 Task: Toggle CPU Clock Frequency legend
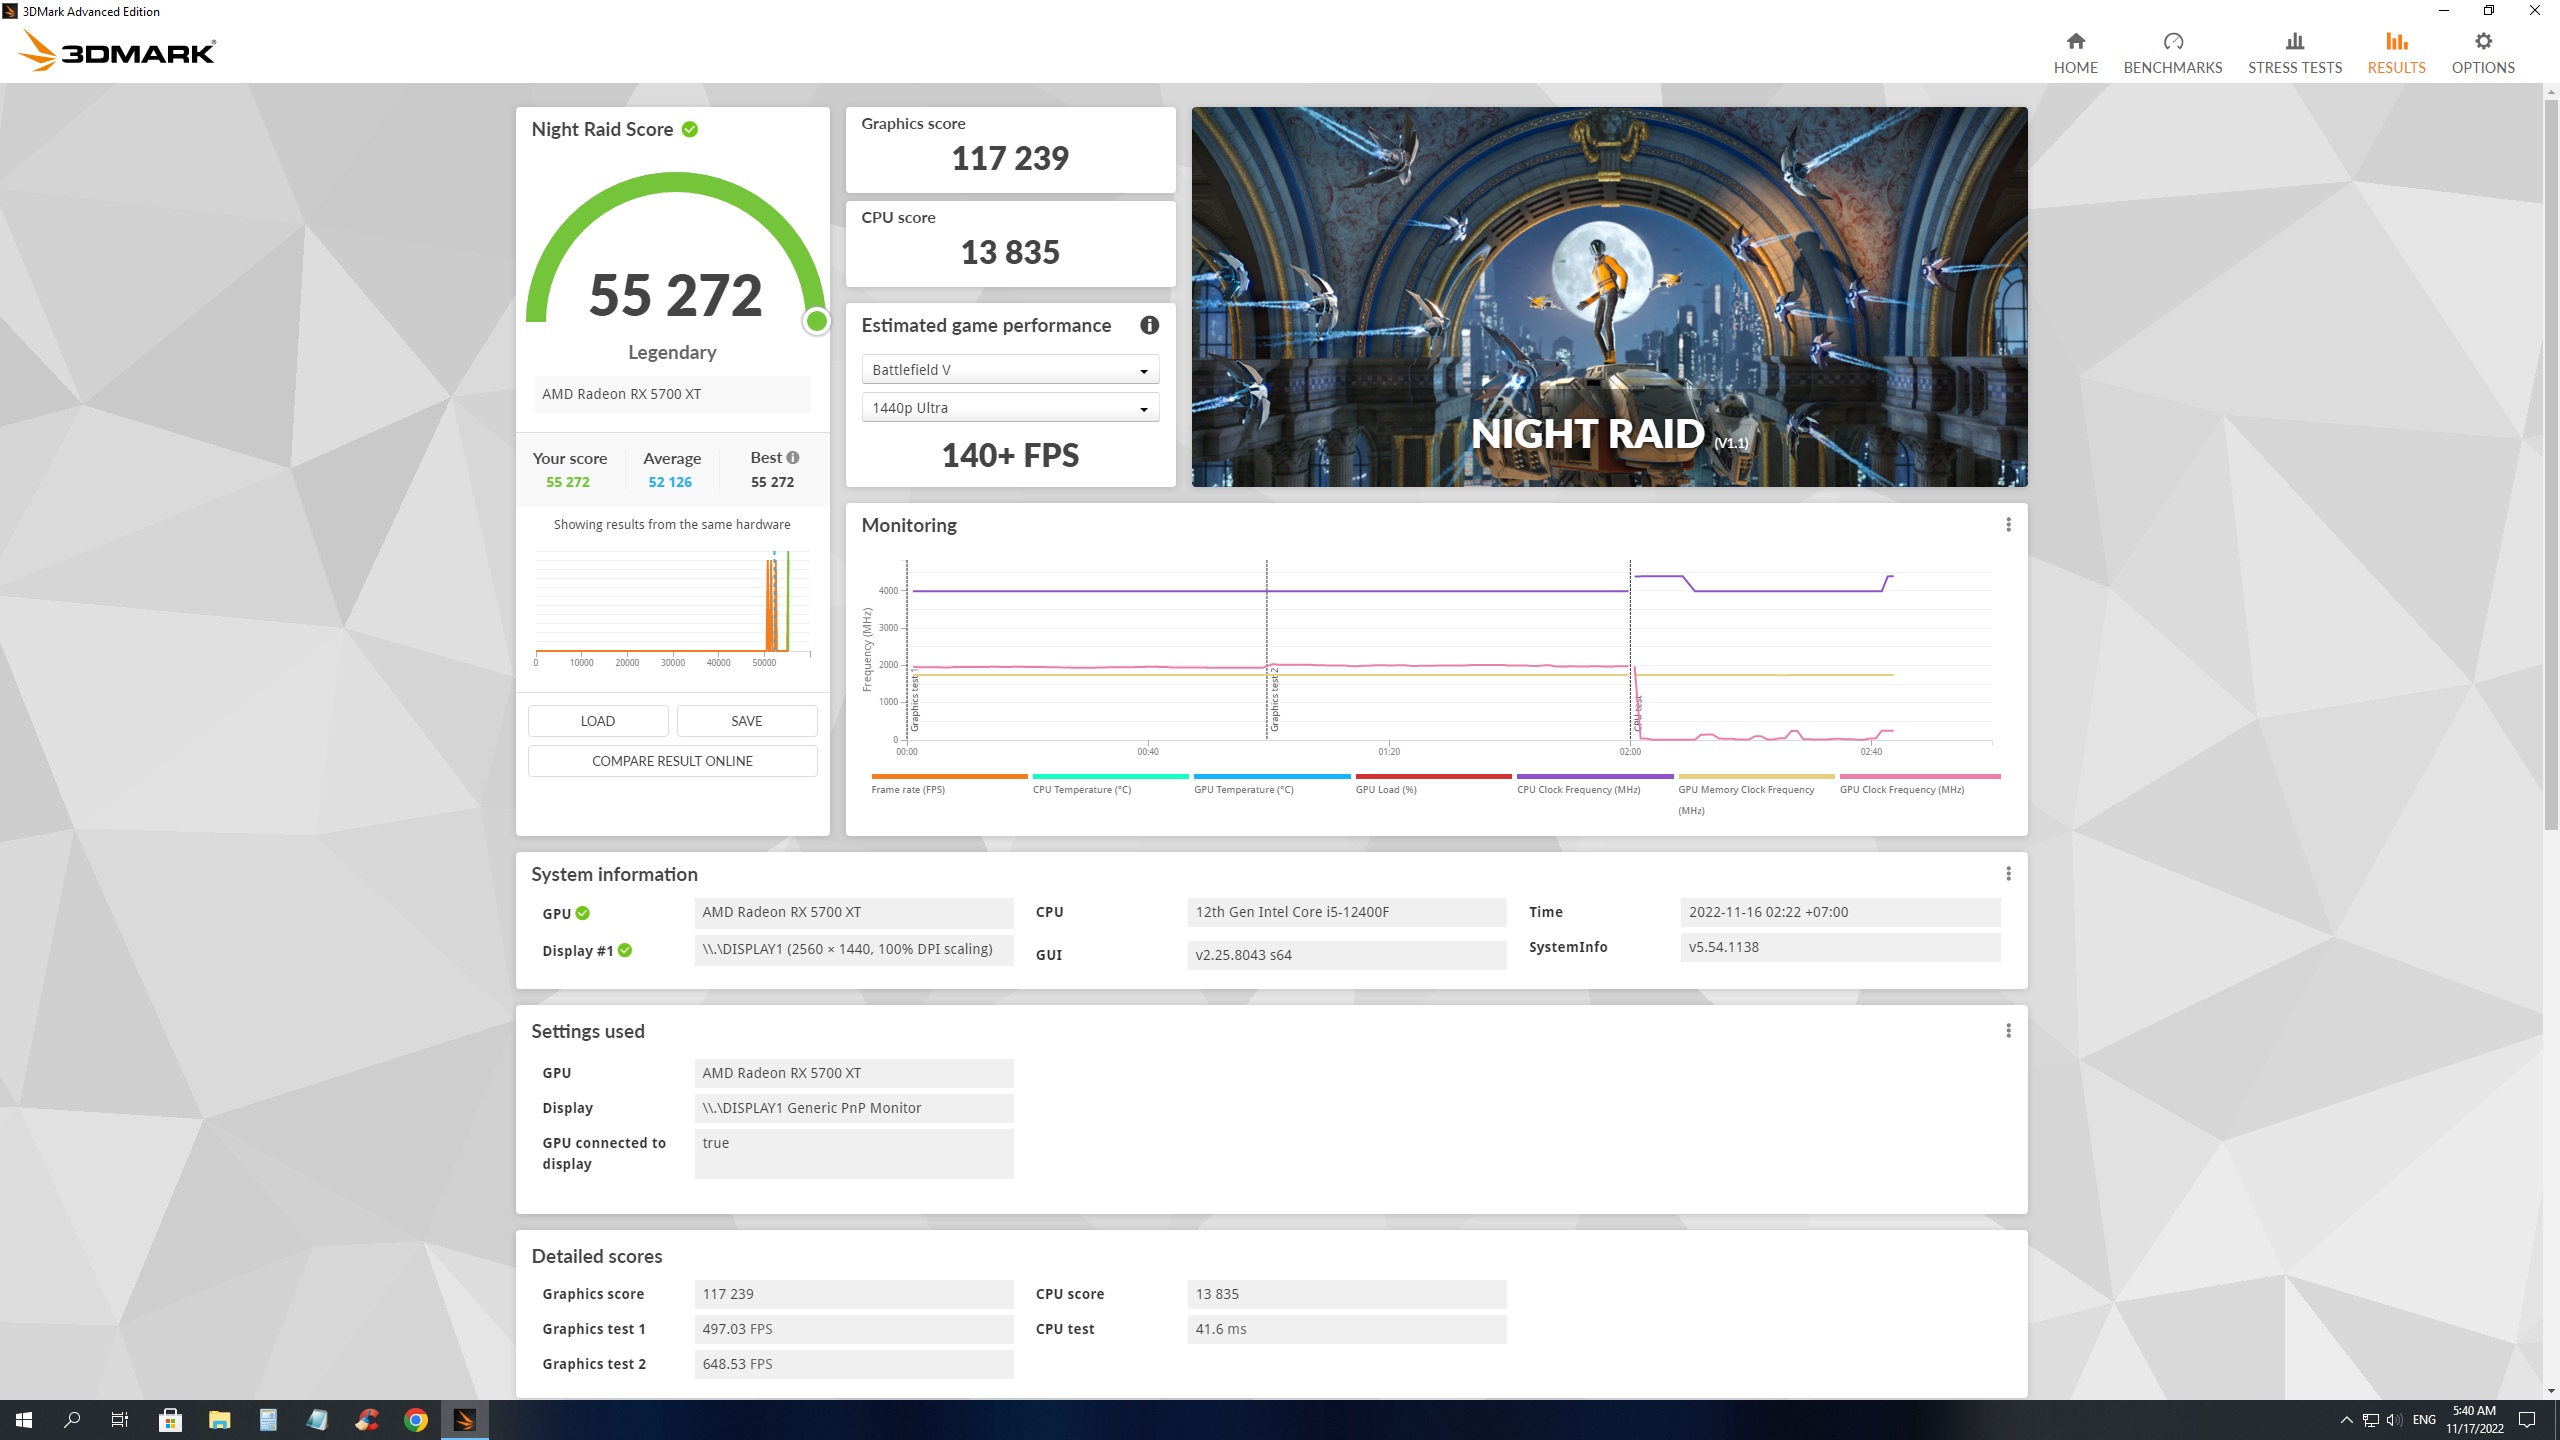point(1594,783)
